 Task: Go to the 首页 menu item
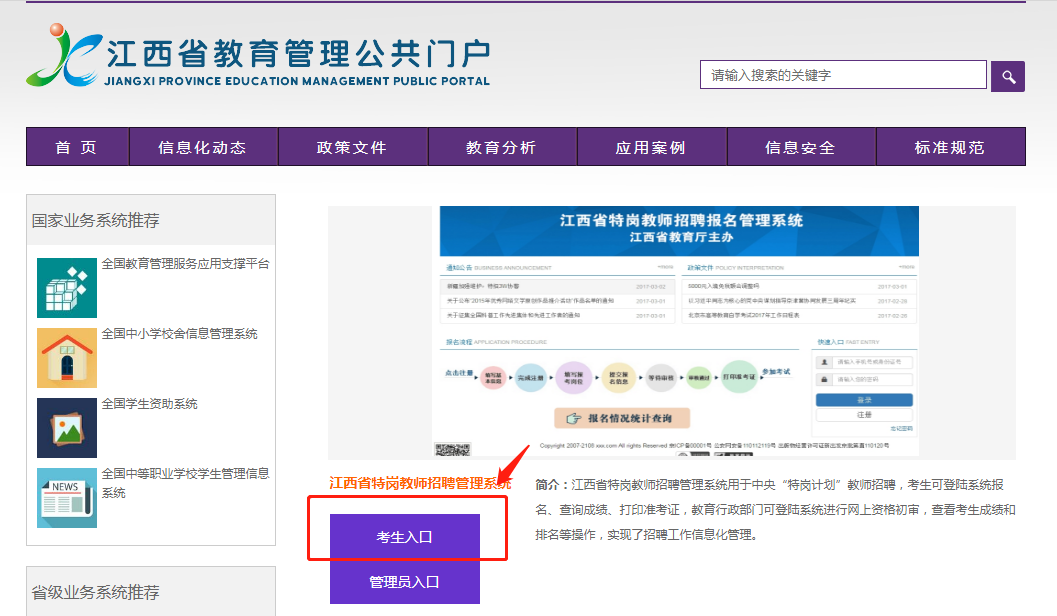pyautogui.click(x=77, y=147)
